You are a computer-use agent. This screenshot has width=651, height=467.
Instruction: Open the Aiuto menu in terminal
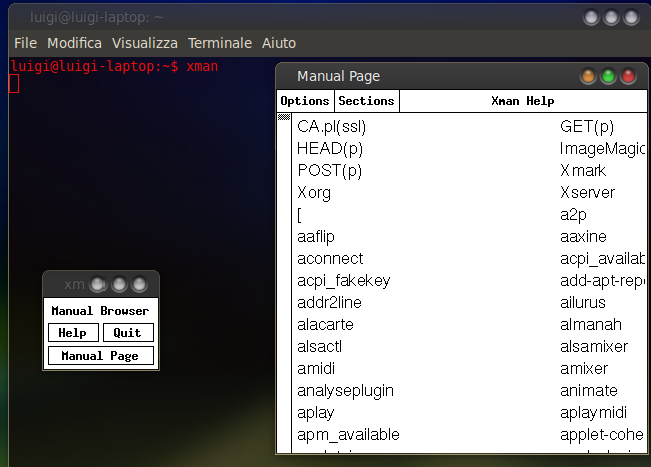279,43
